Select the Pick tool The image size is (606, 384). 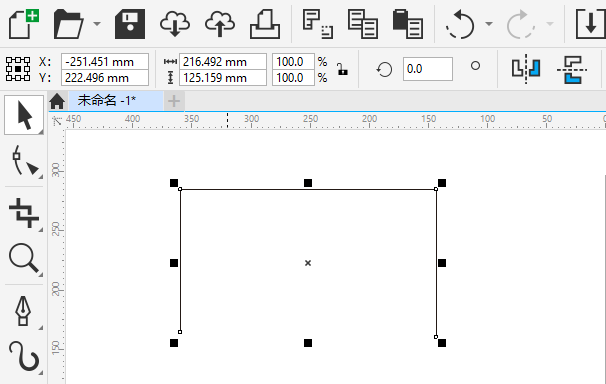(x=24, y=115)
